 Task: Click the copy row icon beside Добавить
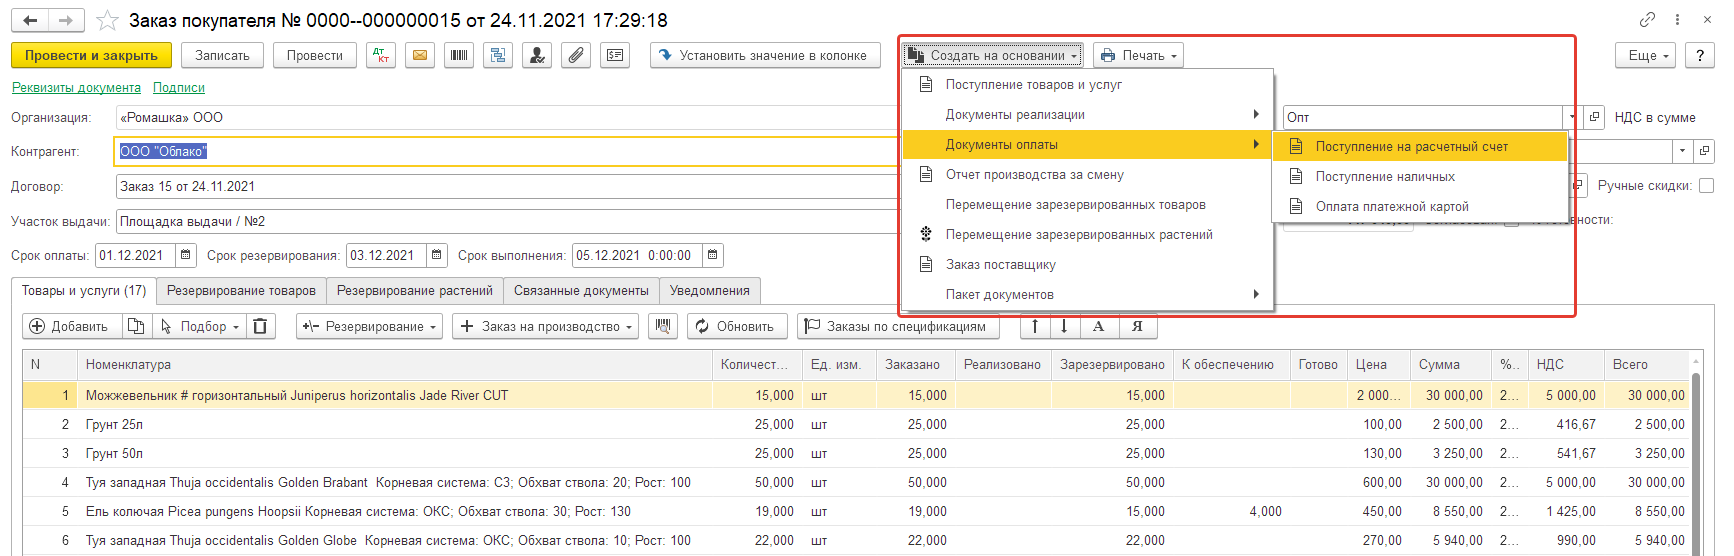tap(136, 326)
